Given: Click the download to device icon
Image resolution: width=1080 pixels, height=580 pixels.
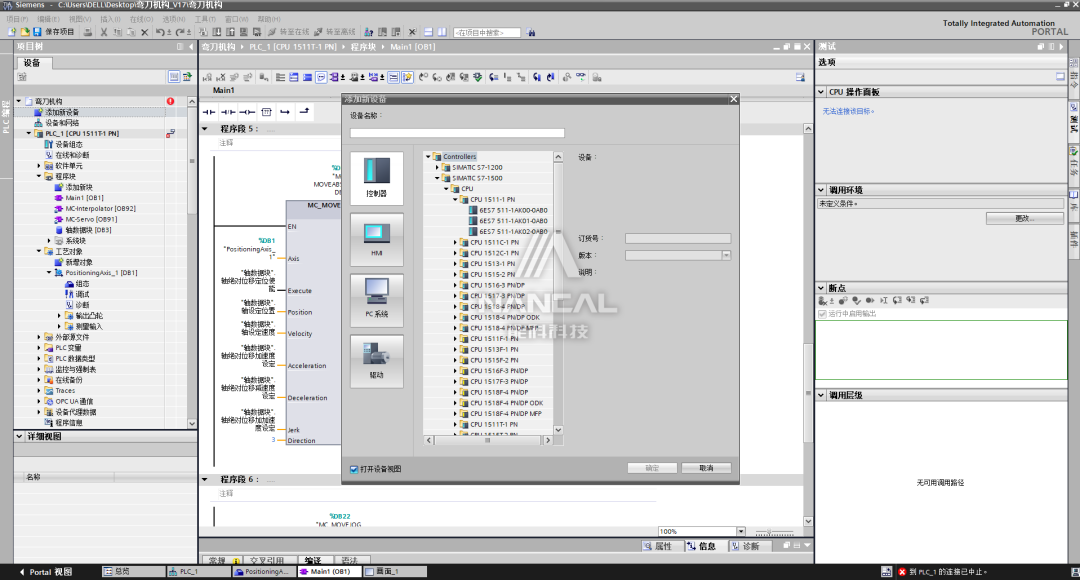Looking at the screenshot, I should (x=216, y=32).
